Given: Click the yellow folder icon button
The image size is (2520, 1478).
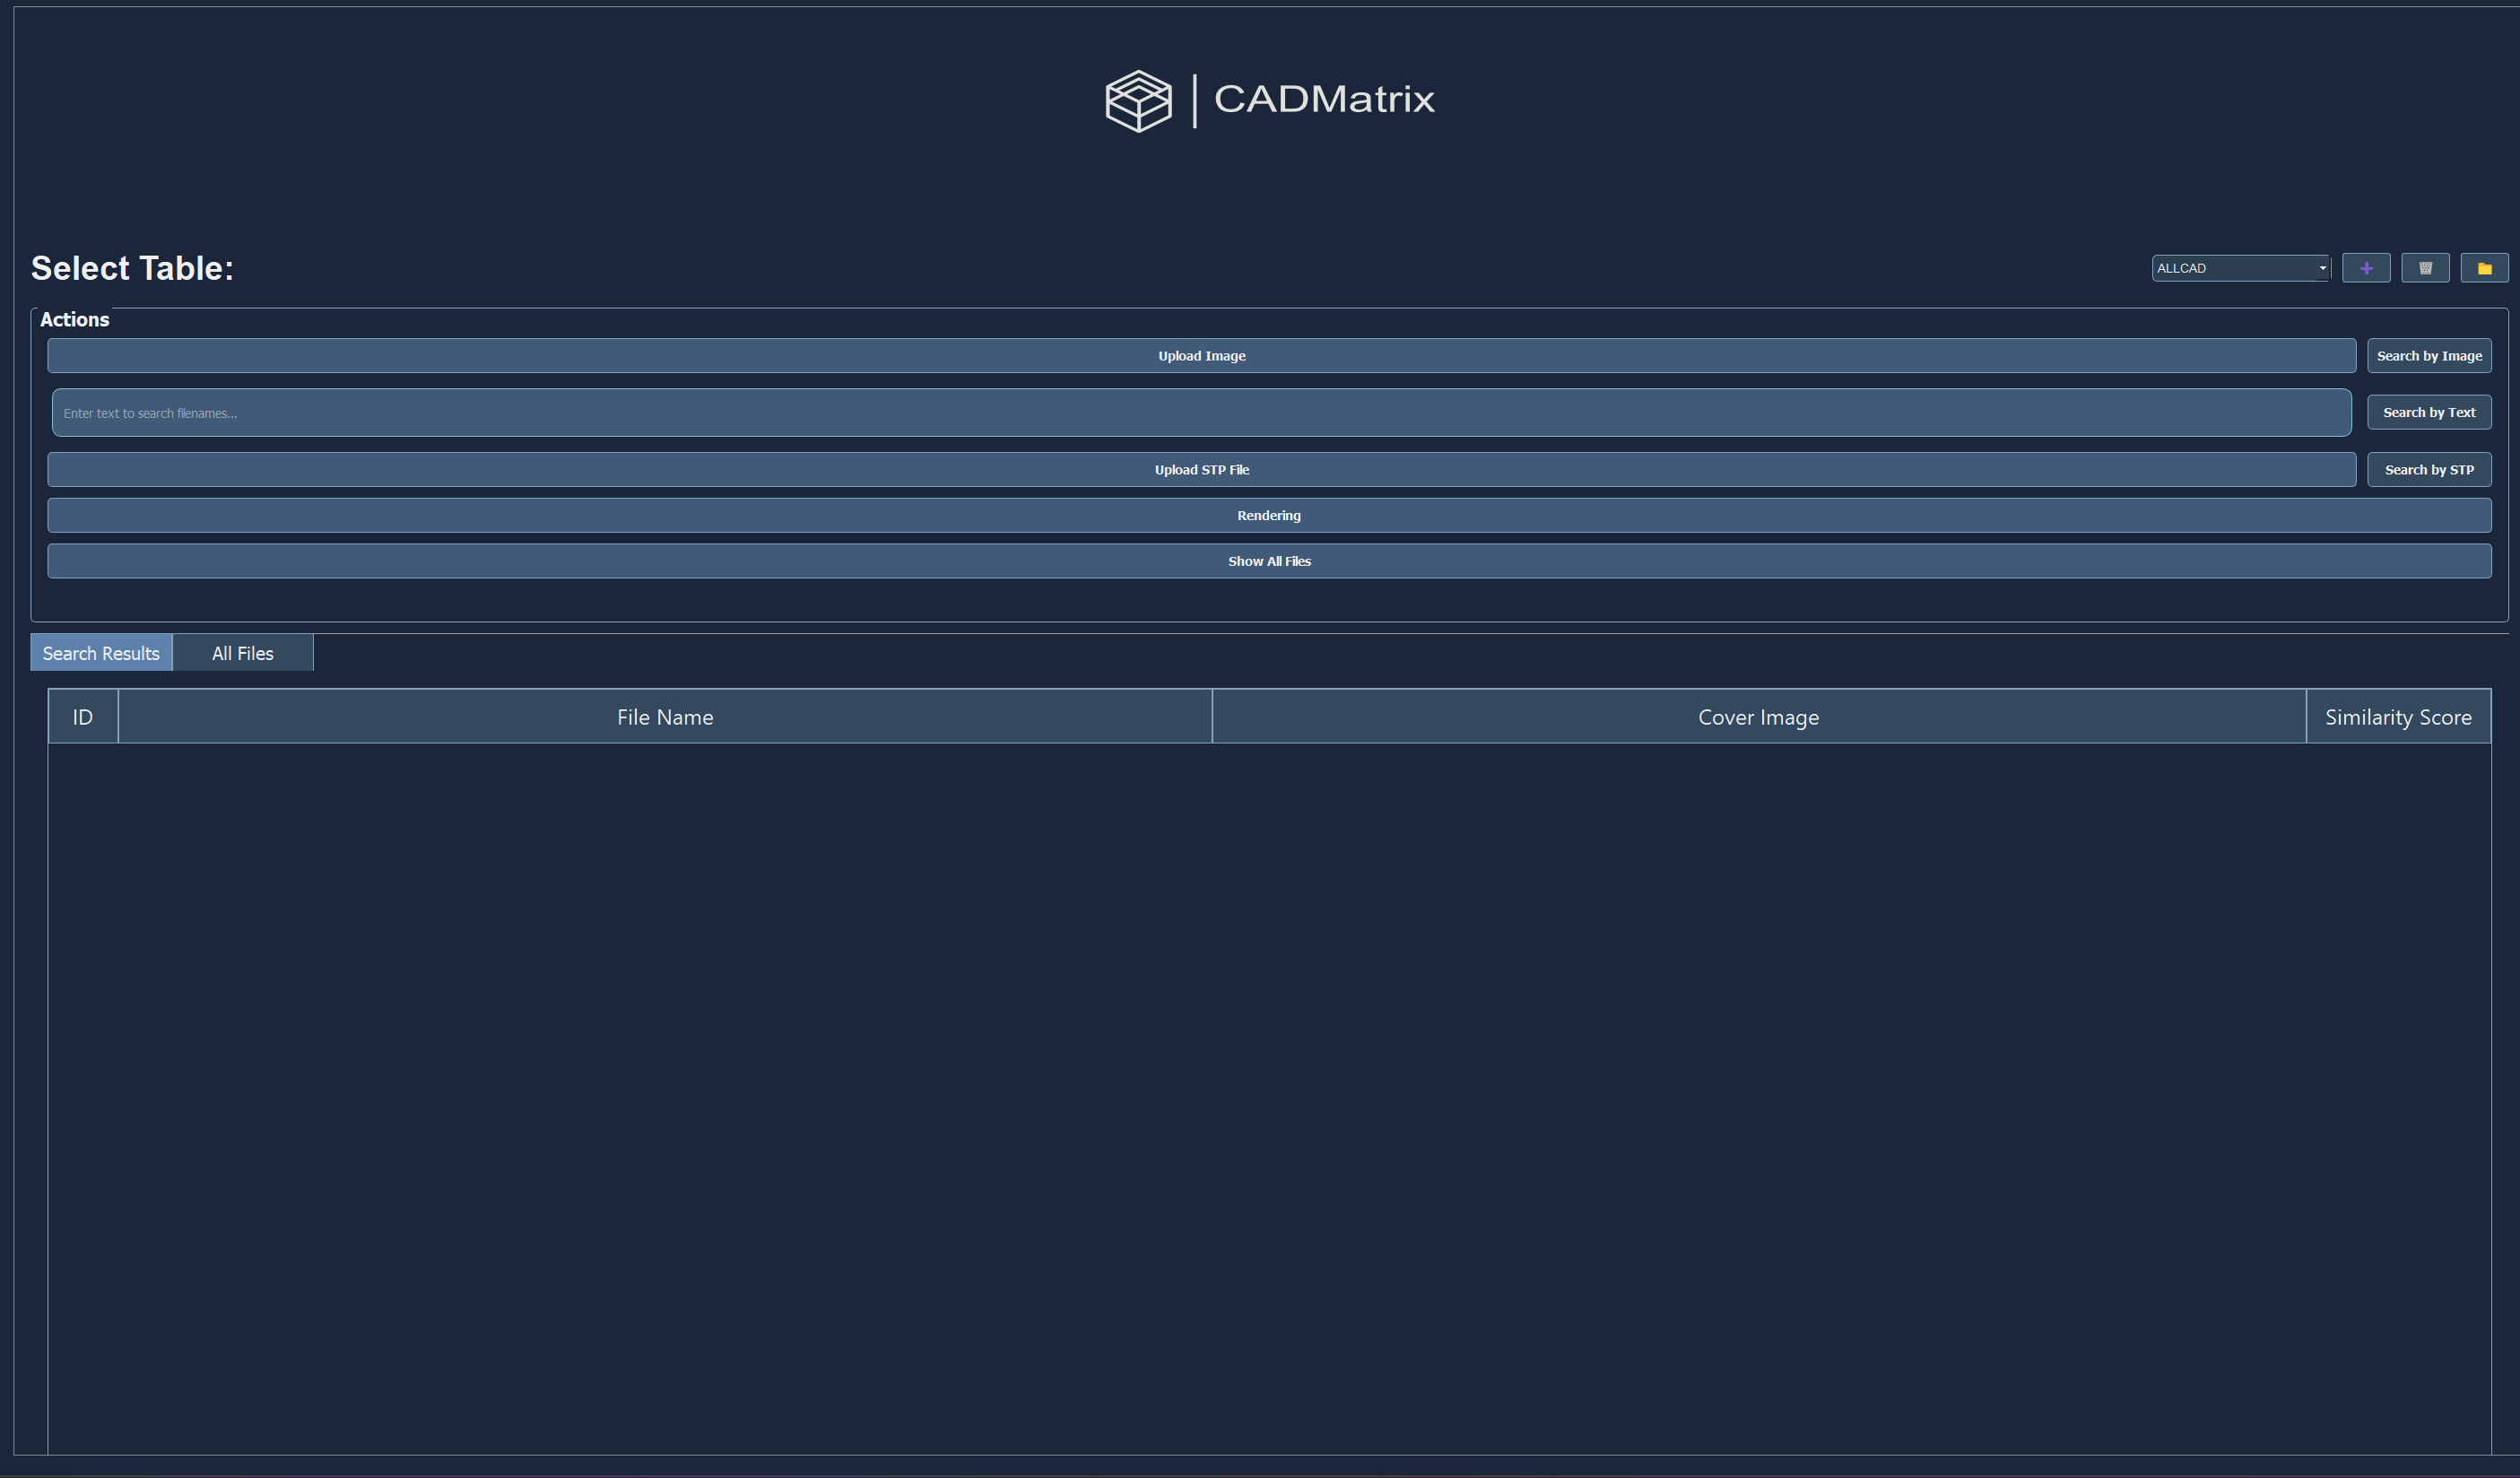Looking at the screenshot, I should pos(2483,268).
